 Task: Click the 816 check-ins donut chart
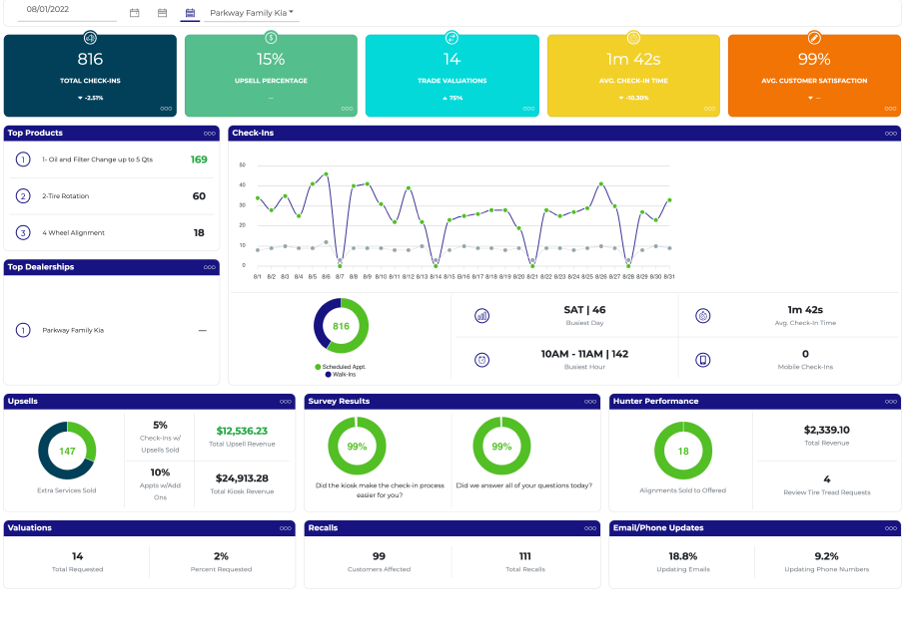(341, 326)
